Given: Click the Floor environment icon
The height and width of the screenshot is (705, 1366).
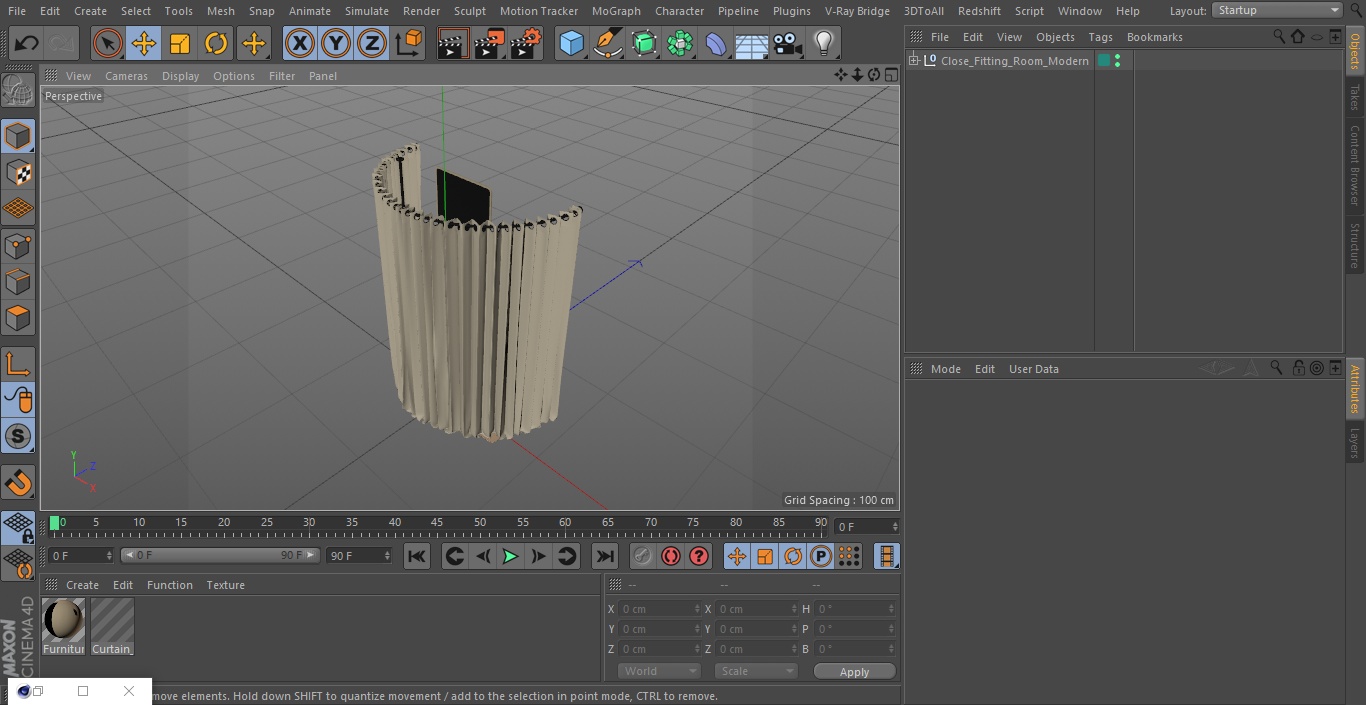Looking at the screenshot, I should (752, 44).
